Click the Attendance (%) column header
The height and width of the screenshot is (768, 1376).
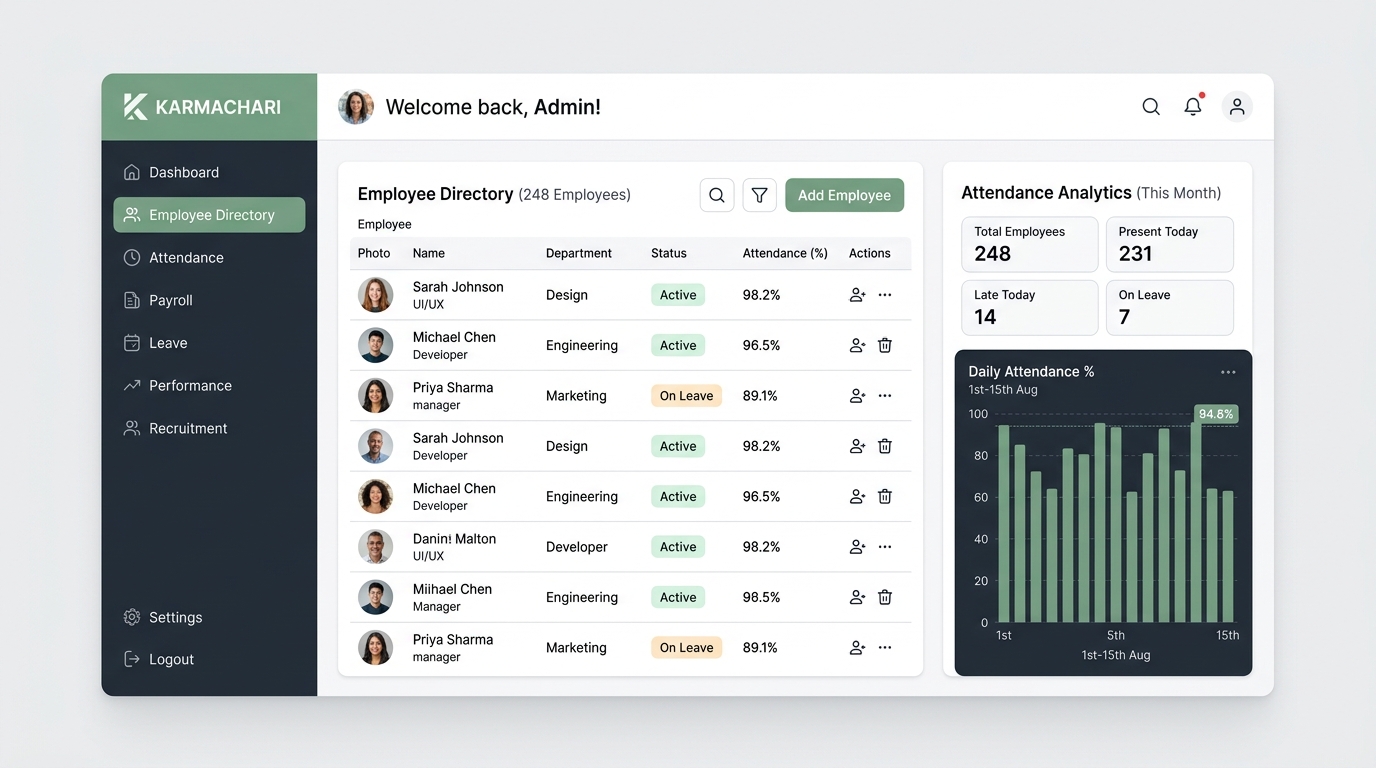pos(785,253)
